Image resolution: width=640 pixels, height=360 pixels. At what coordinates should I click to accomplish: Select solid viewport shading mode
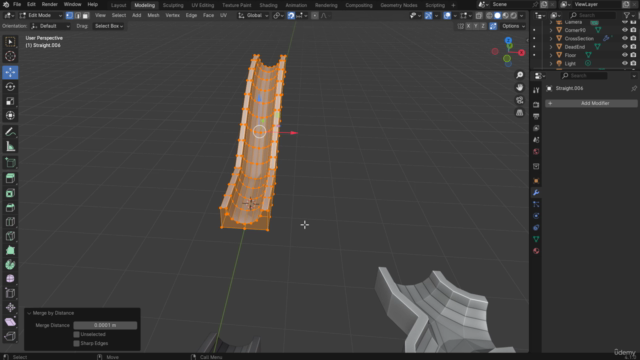pyautogui.click(x=497, y=16)
